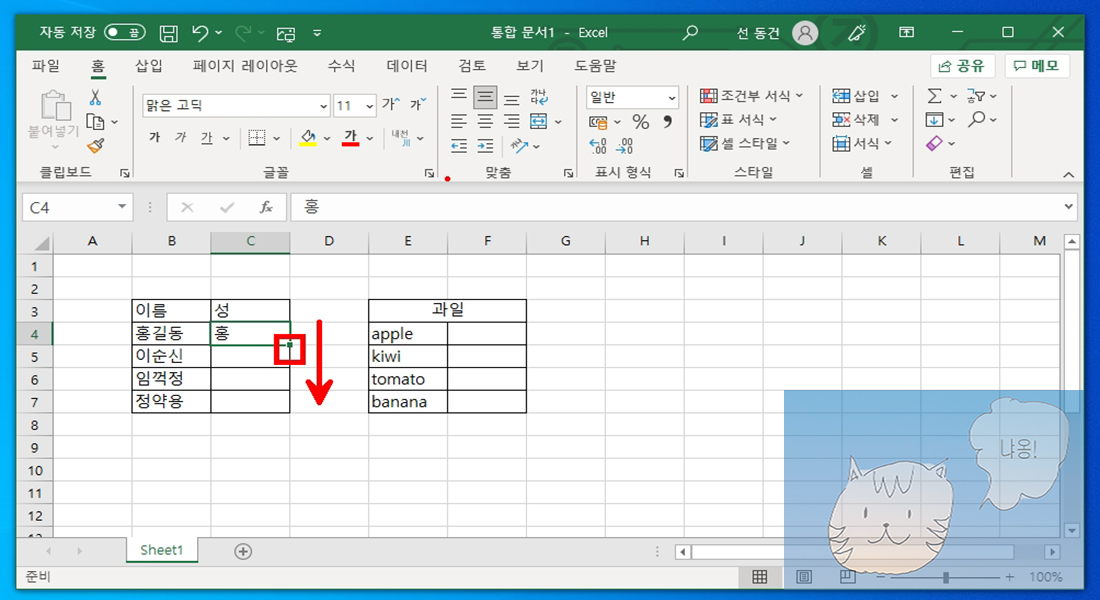The width and height of the screenshot is (1100, 600).
Task: Collapse the ribbon with the chevron
Action: point(1068,175)
